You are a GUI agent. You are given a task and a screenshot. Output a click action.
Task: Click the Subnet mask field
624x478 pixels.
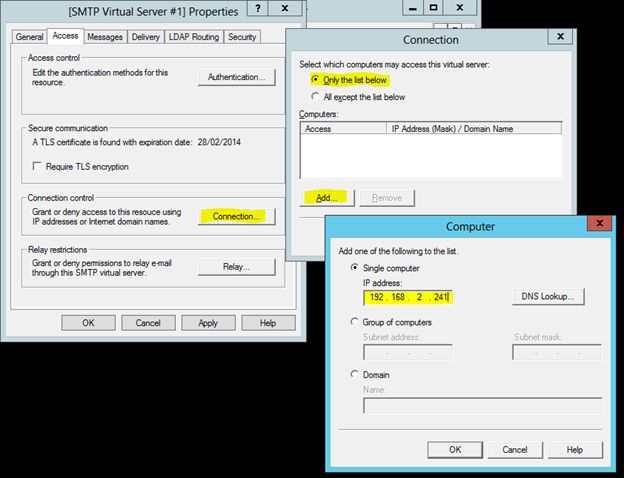click(x=557, y=353)
